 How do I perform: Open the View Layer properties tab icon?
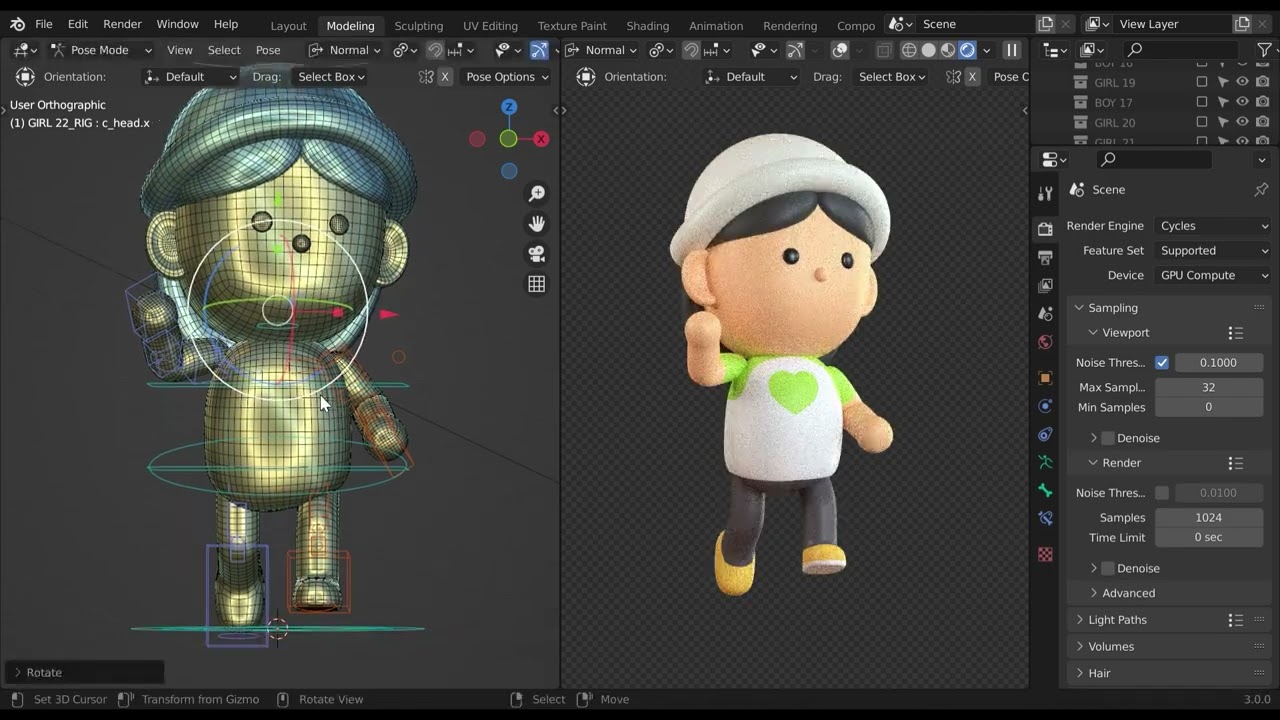(1045, 285)
